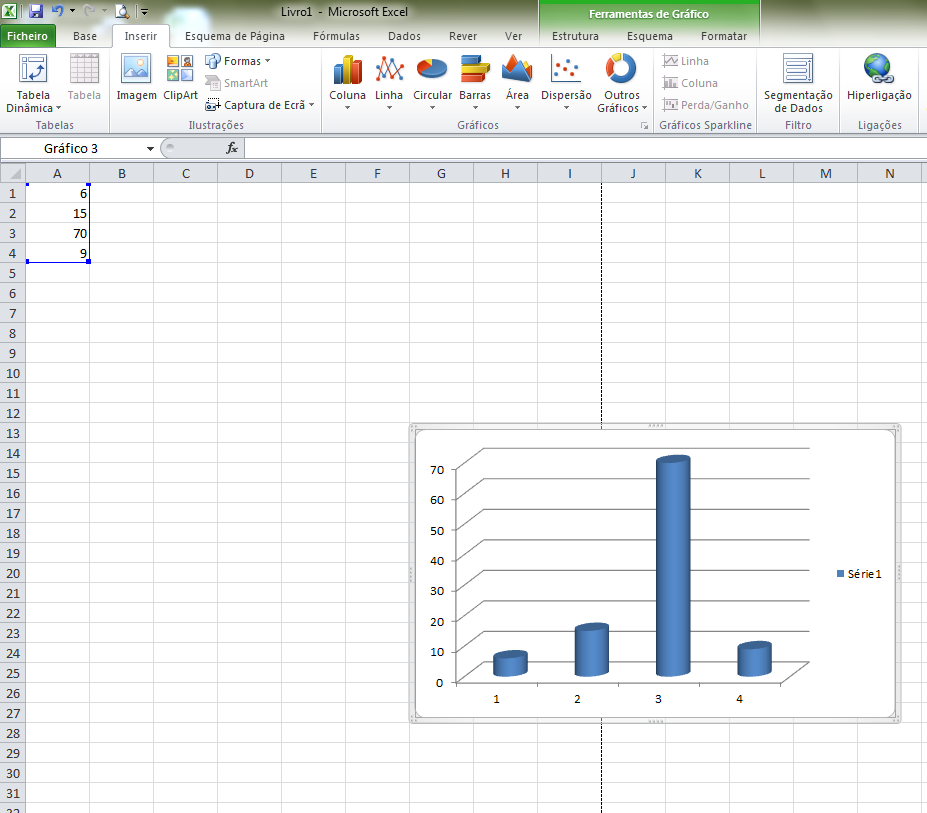
Task: Select the tallest cylinder bar for category 3
Action: [x=673, y=566]
